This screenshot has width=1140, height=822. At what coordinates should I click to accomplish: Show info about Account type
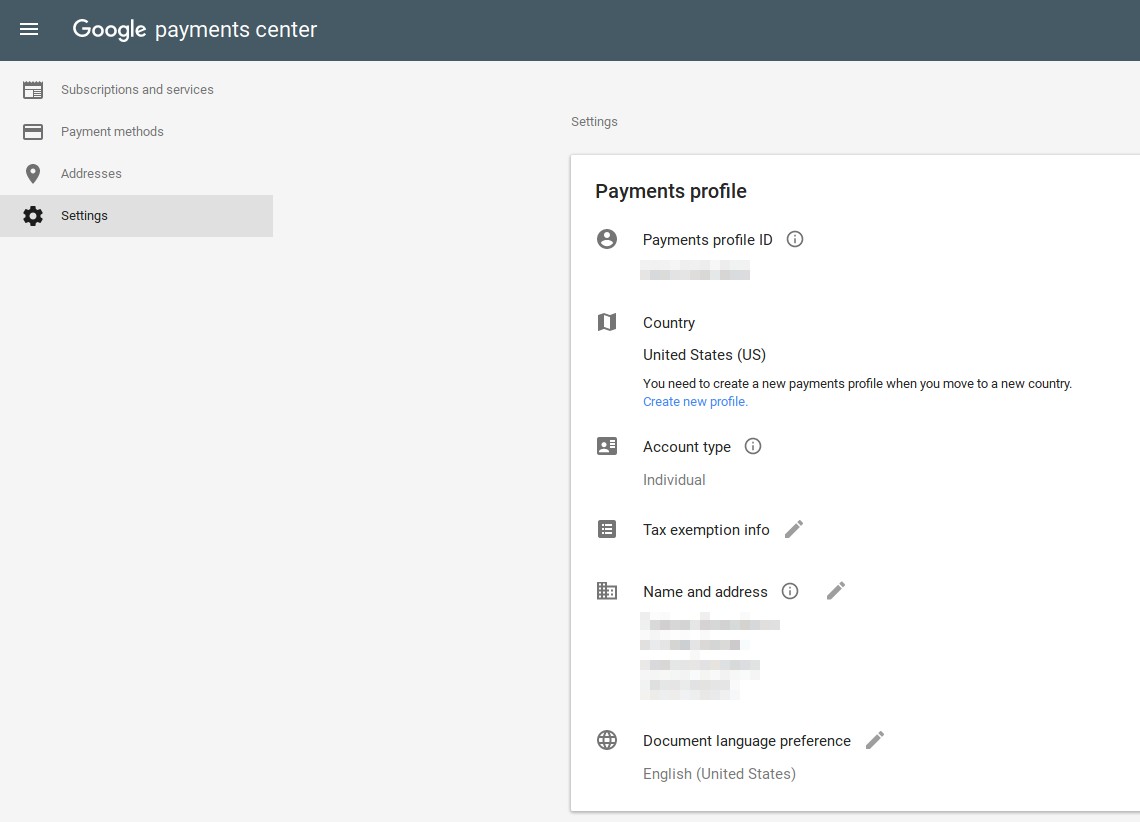point(752,446)
